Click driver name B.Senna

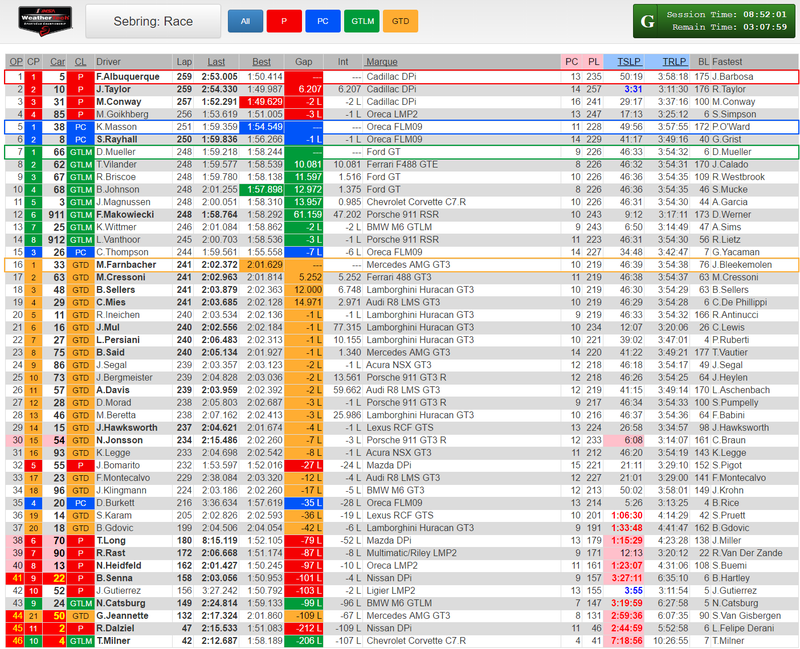114,578
